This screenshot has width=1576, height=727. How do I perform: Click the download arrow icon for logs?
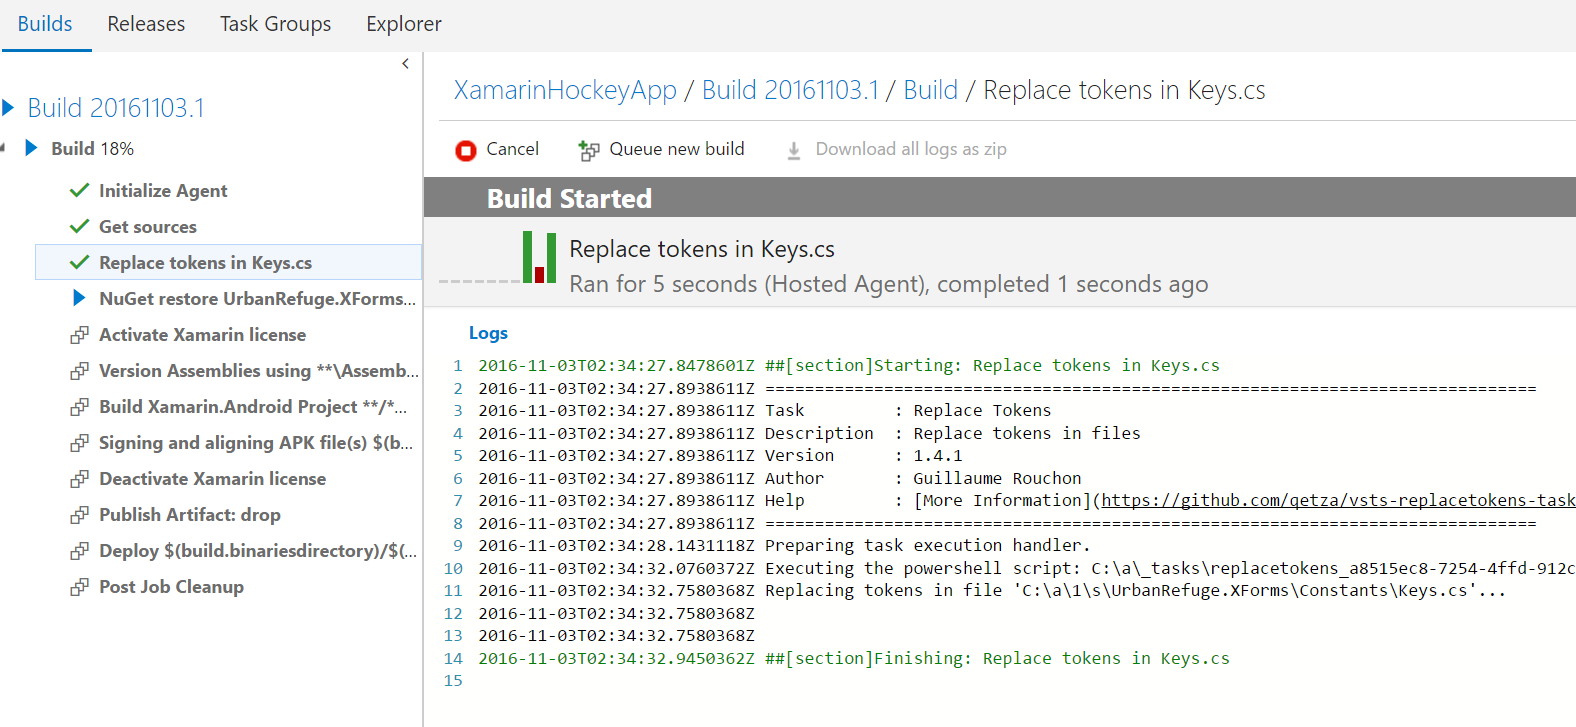(x=794, y=150)
